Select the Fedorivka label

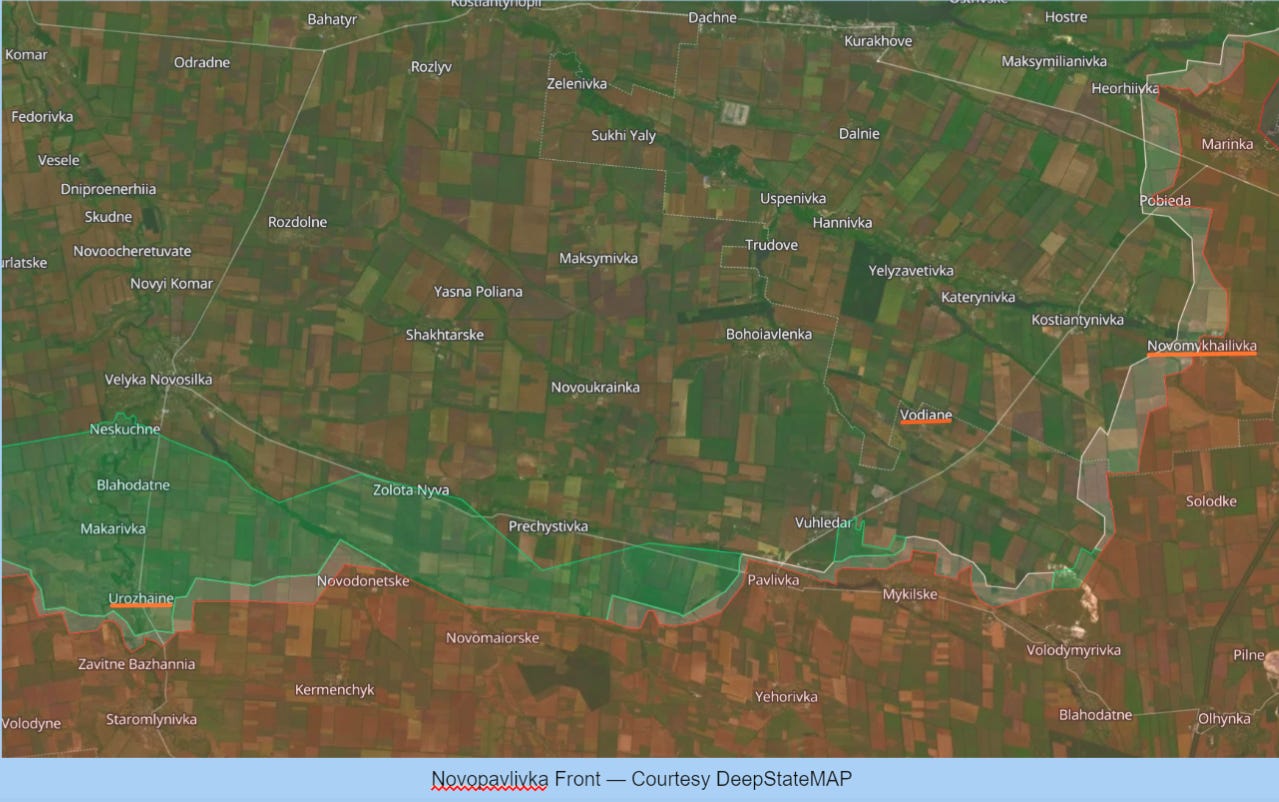click(42, 117)
